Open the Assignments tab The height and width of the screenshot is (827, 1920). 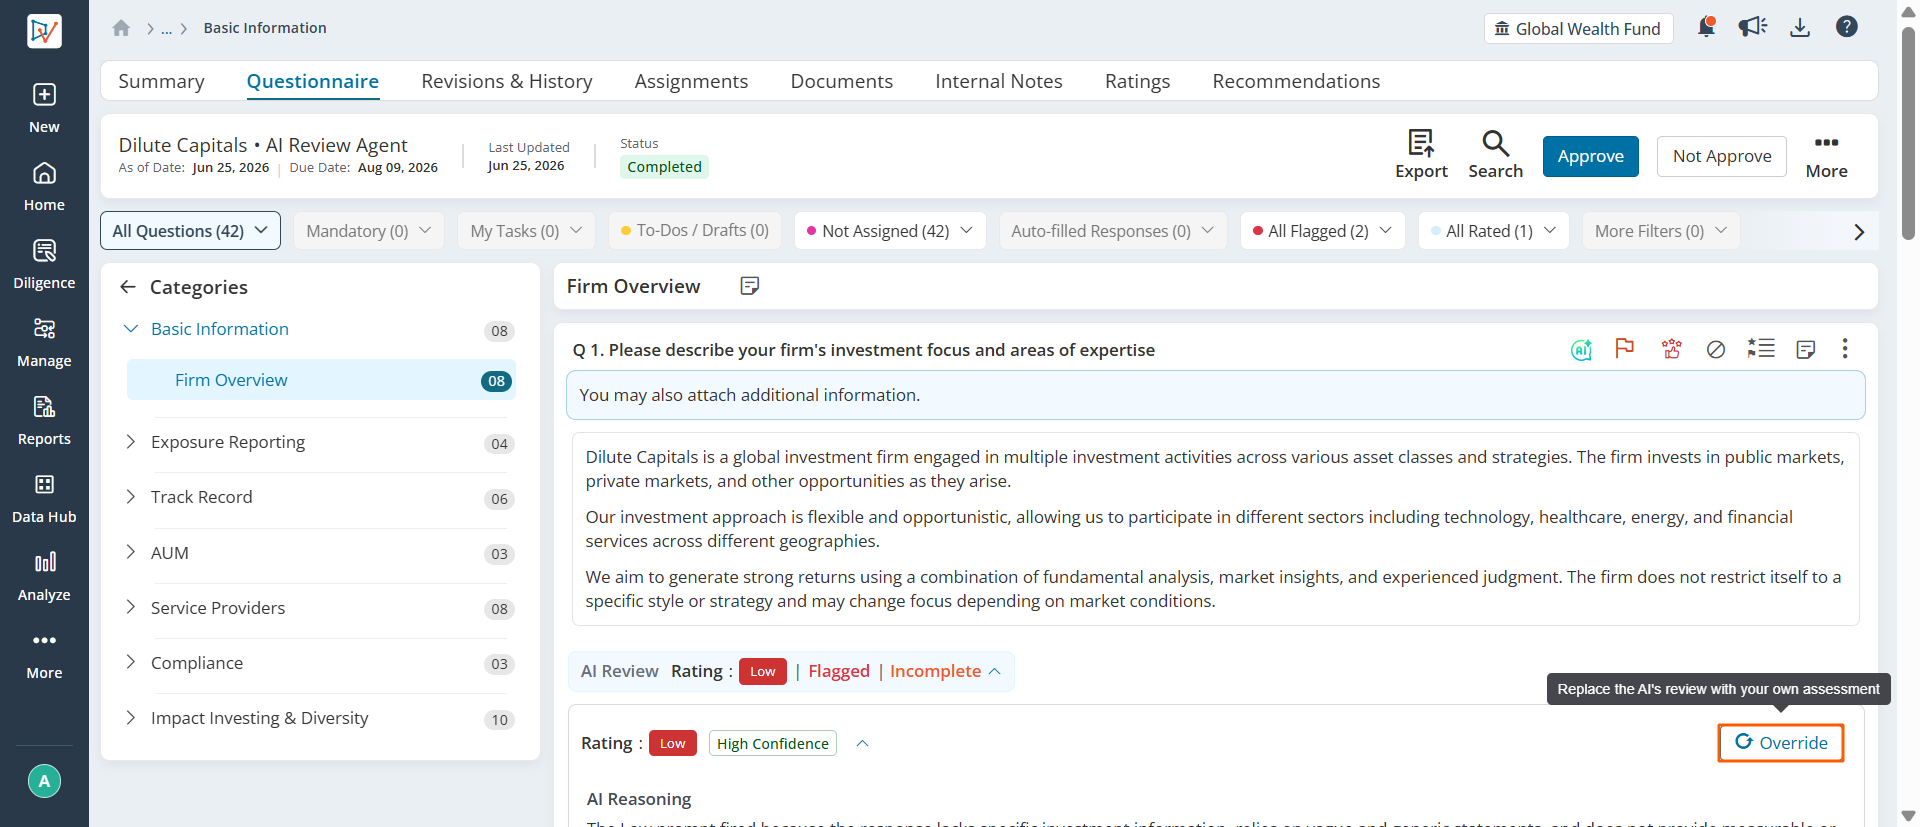[691, 81]
